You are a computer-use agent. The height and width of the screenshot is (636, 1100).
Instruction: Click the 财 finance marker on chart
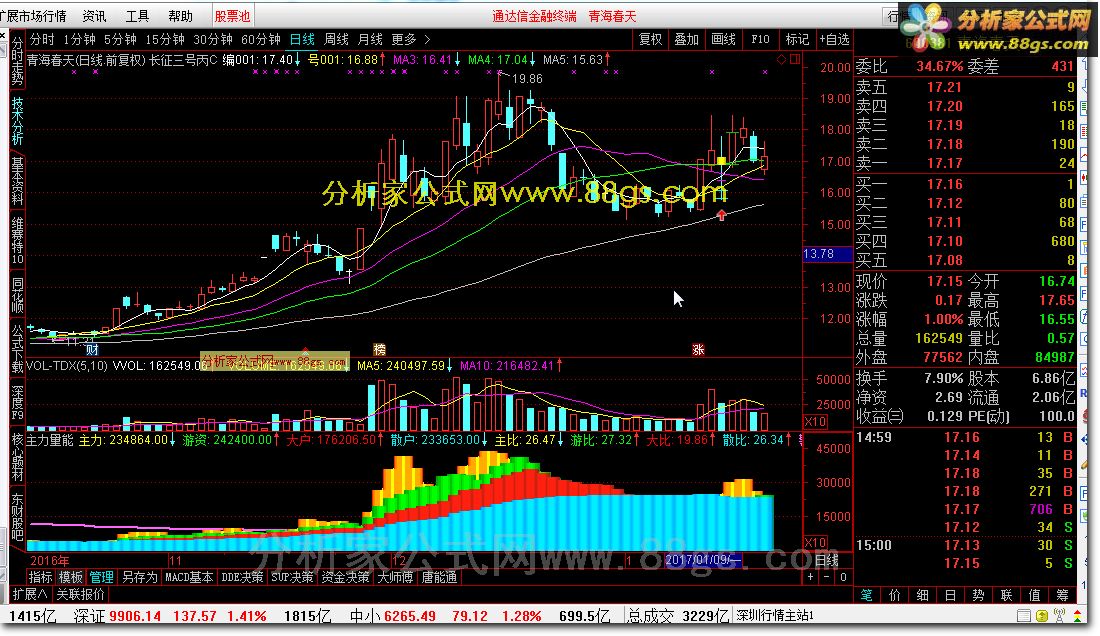click(91, 349)
